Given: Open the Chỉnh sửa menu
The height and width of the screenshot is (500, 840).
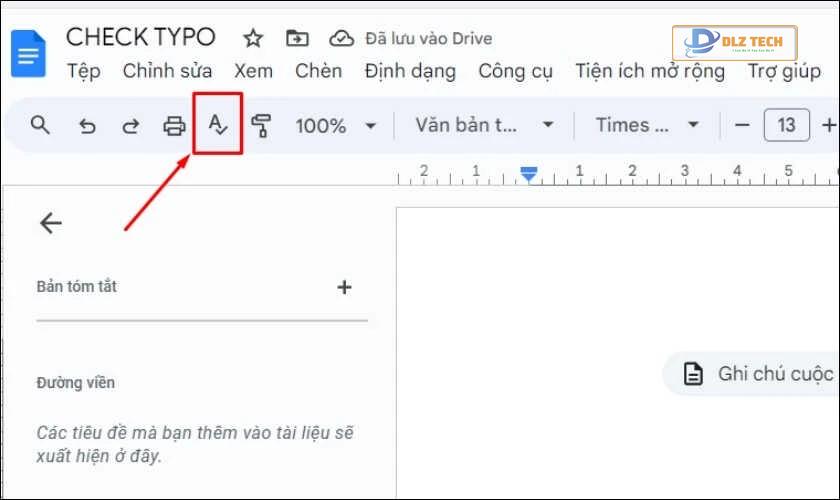Looking at the screenshot, I should [167, 71].
